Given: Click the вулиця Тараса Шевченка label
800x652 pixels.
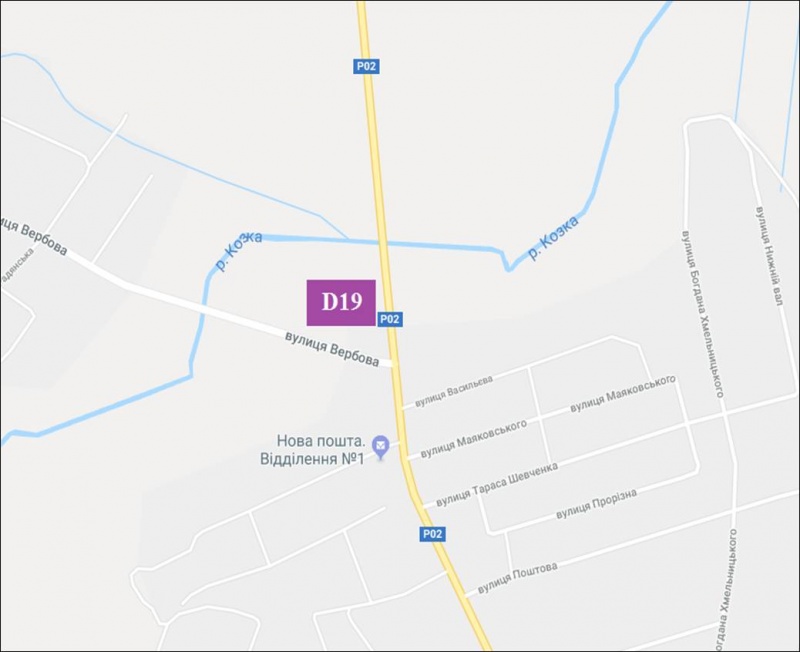Looking at the screenshot, I should [497, 484].
